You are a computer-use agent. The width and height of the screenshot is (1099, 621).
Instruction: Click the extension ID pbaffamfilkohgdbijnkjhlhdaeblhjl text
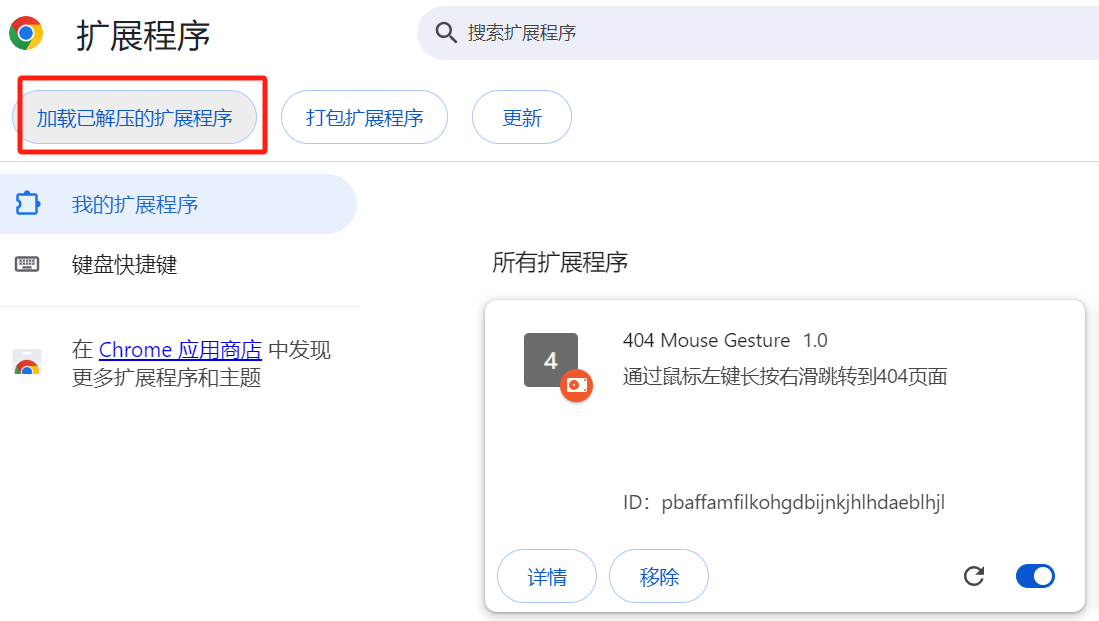(x=803, y=502)
